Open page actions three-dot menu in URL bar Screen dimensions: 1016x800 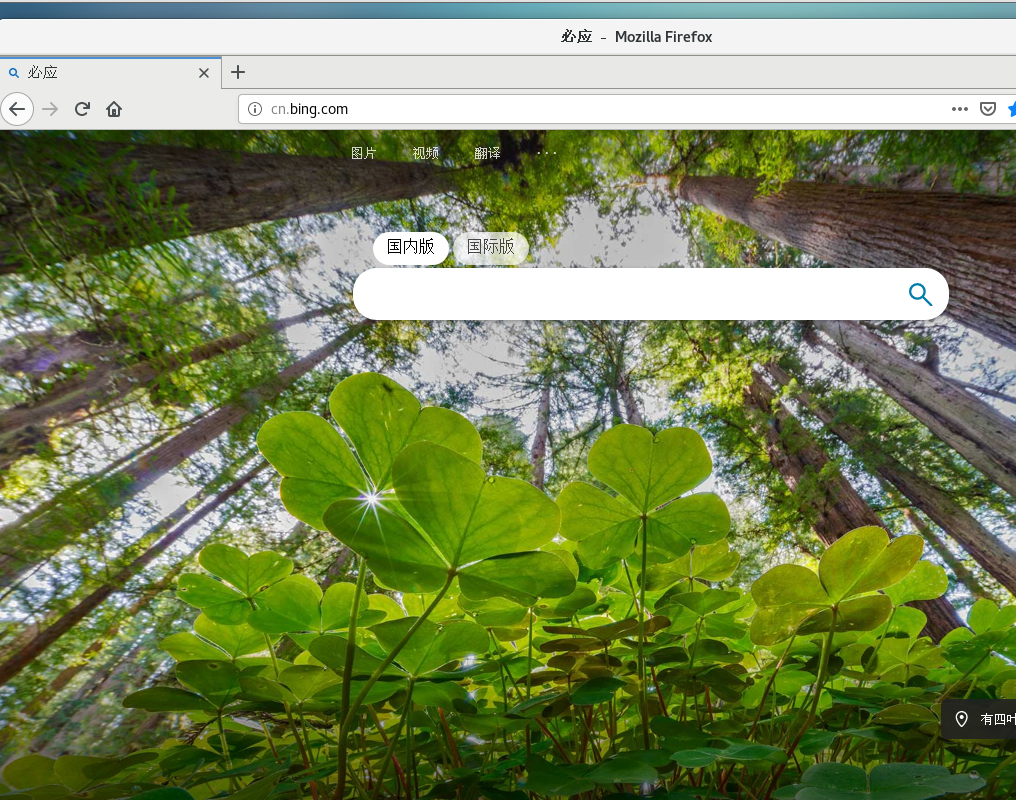click(960, 109)
